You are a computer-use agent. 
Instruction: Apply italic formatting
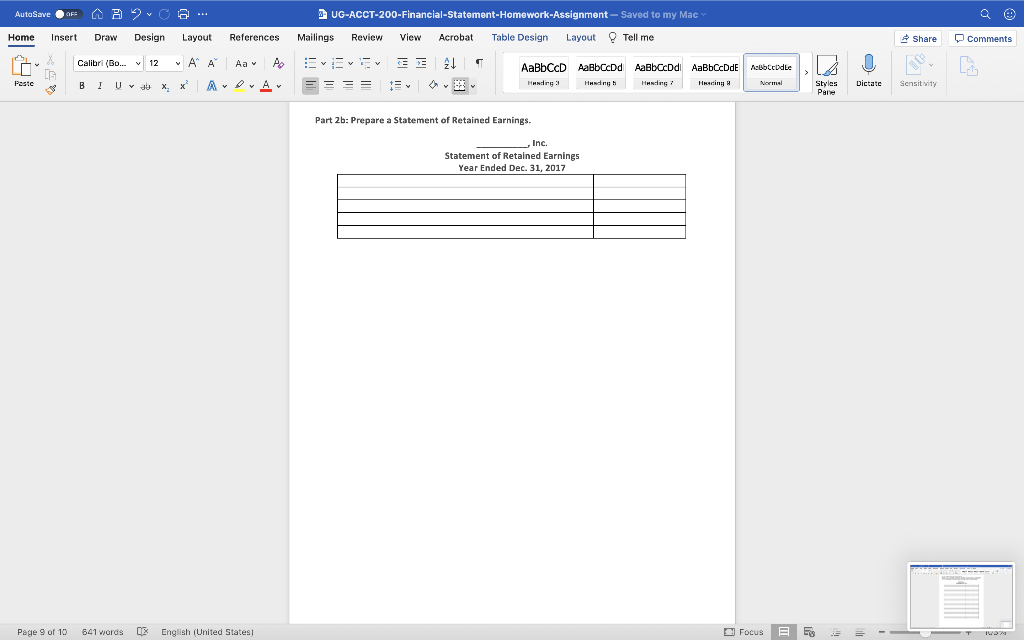(x=99, y=86)
